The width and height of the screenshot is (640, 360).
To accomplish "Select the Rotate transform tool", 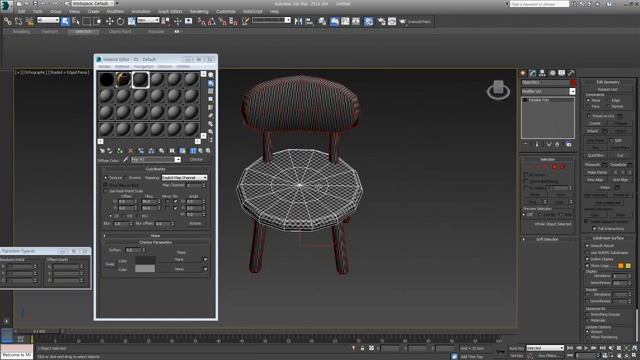I will click(x=120, y=21).
